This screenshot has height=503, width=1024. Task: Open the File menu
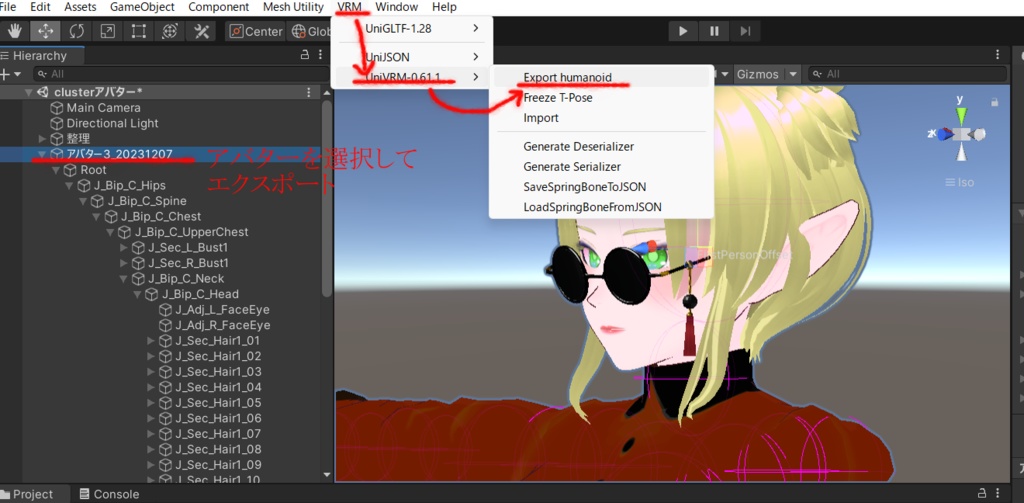coord(8,7)
